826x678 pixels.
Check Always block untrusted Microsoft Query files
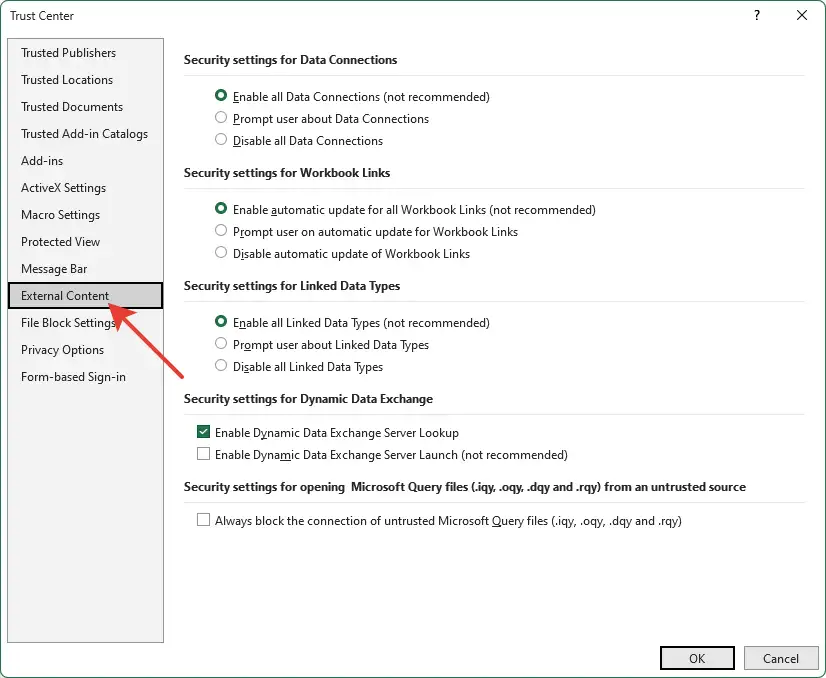point(203,520)
